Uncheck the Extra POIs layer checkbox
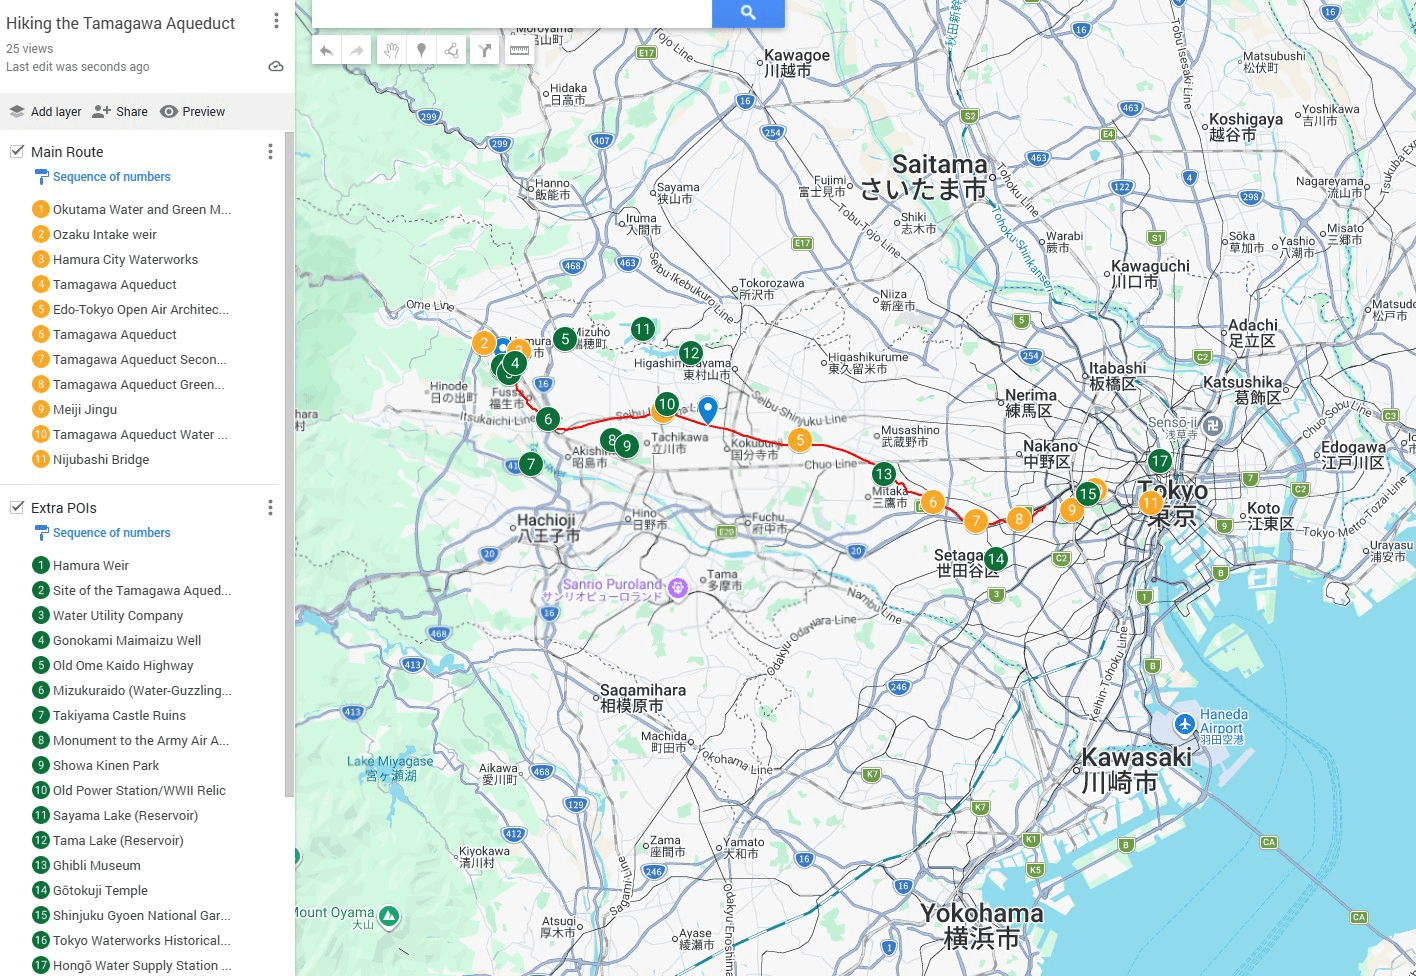 pos(17,508)
